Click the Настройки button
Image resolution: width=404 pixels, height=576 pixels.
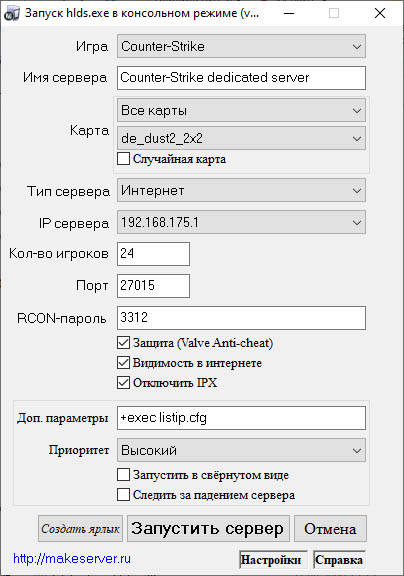click(273, 560)
